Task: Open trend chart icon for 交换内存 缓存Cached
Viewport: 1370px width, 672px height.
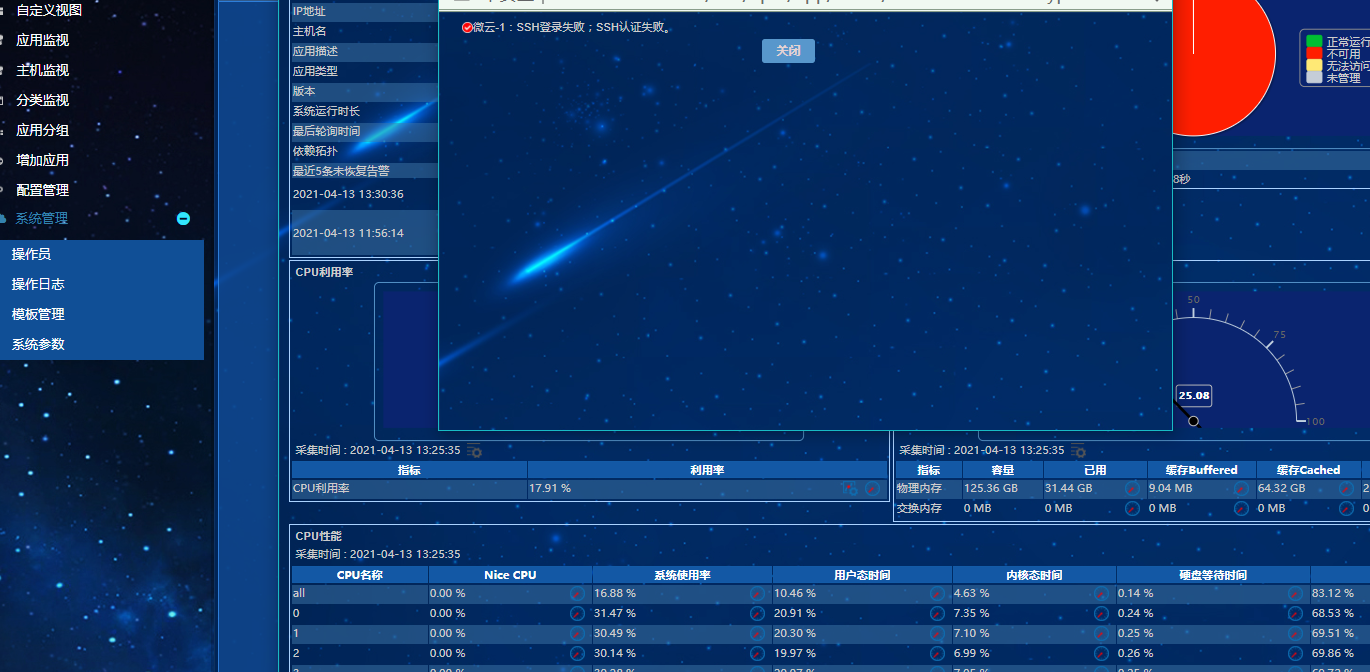Action: (1347, 508)
